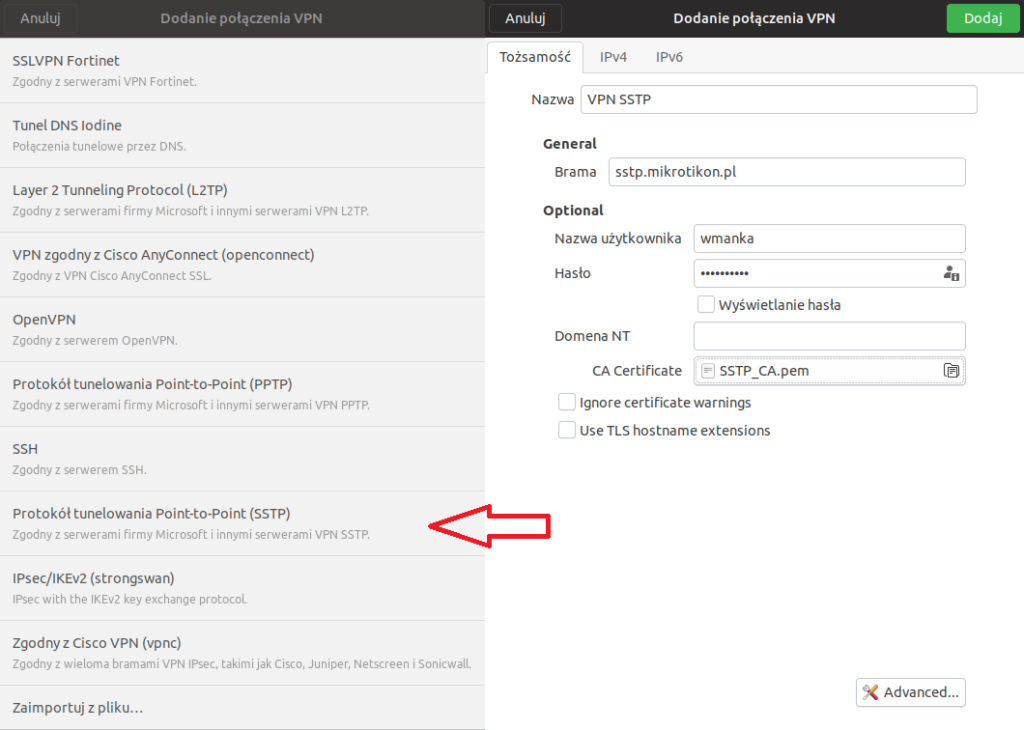The height and width of the screenshot is (730, 1024).
Task: Choose SSH connection type
Action: coord(242,458)
